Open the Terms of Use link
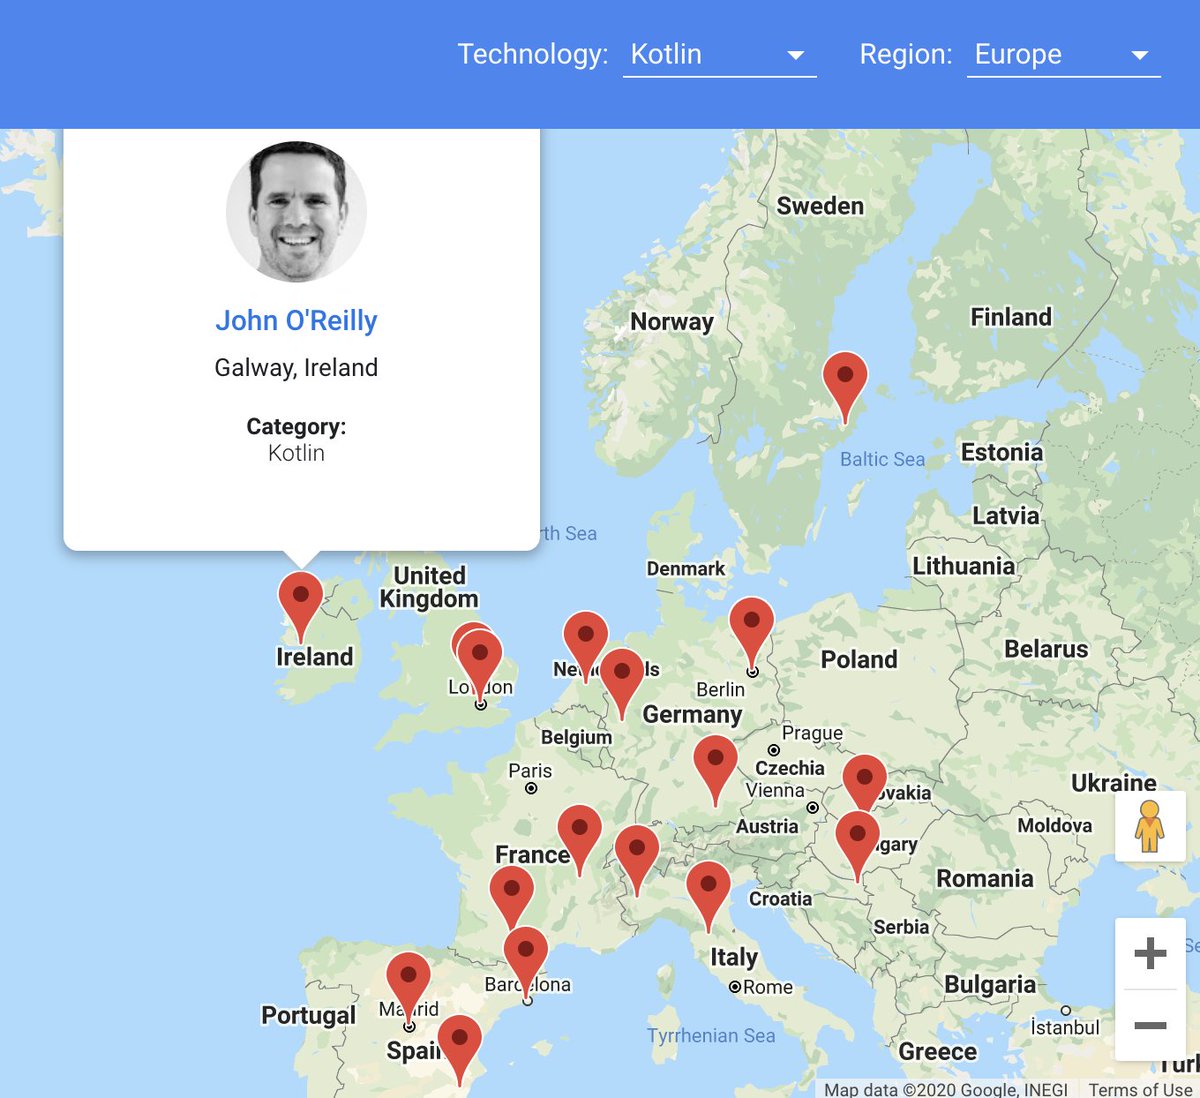1200x1098 pixels. 1140,1089
